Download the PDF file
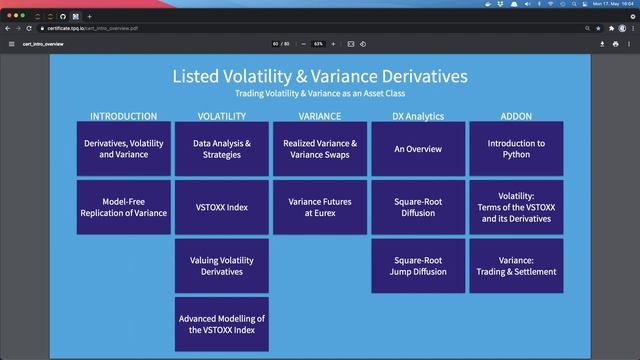This screenshot has height=360, width=640. click(602, 44)
